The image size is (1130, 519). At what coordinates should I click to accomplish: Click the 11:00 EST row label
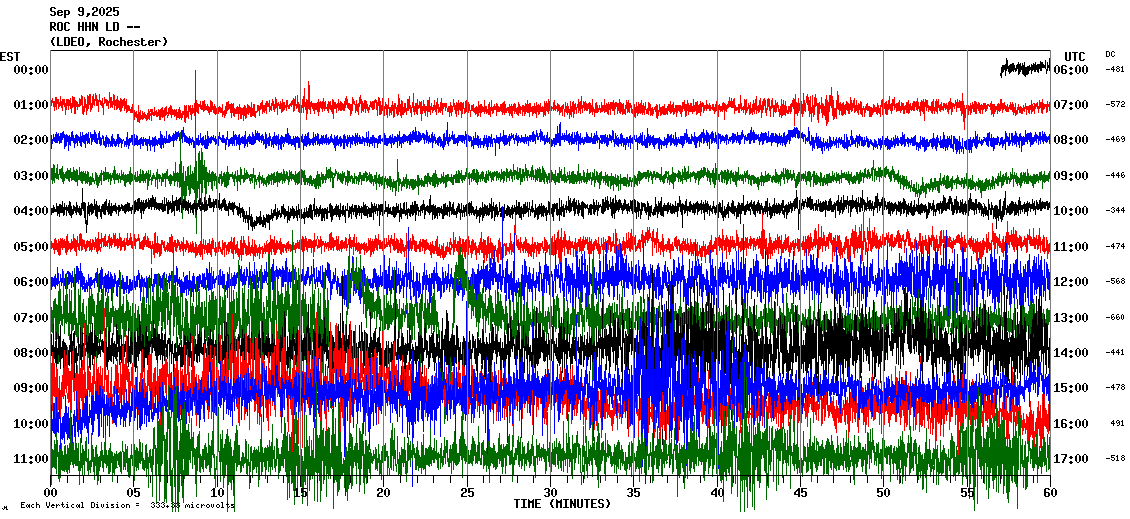(x=31, y=459)
